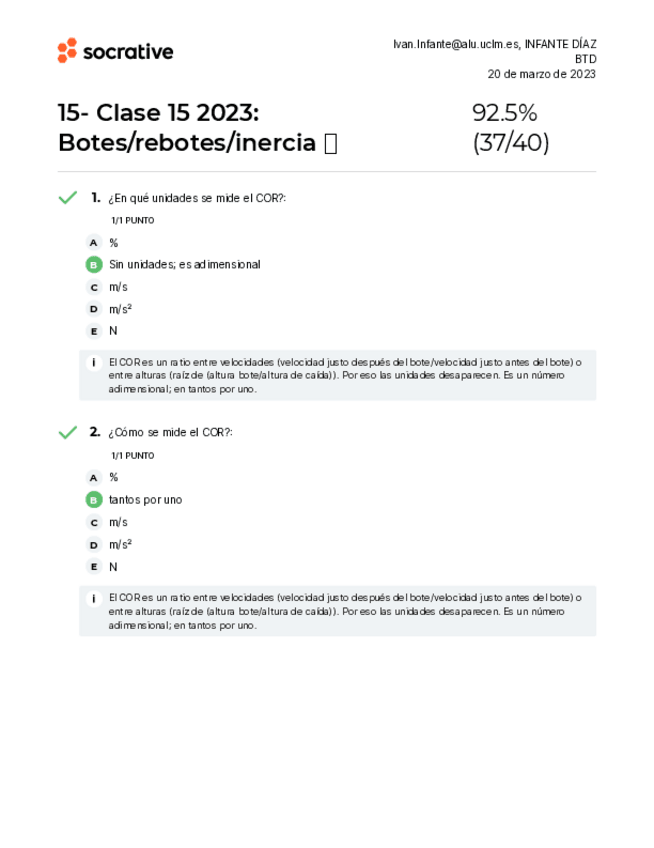654x848 pixels.
Task: Pick option C 'm/s' in question 2
Action: click(x=94, y=522)
